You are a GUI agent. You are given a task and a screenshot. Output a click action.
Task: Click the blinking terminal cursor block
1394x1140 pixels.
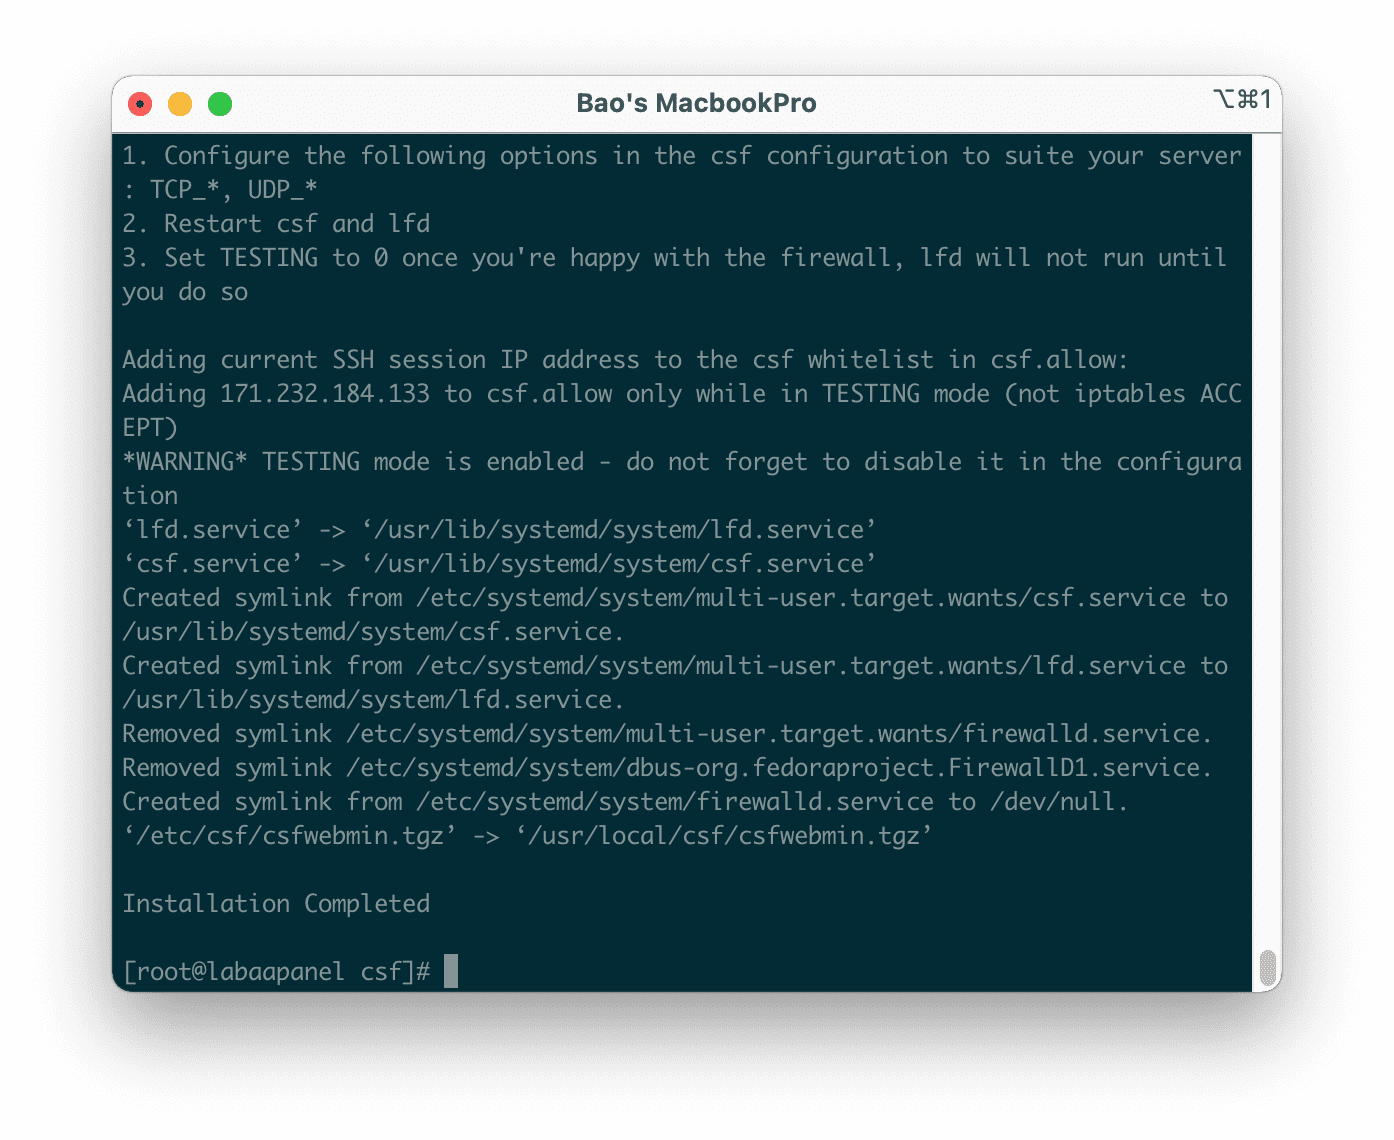tap(450, 971)
